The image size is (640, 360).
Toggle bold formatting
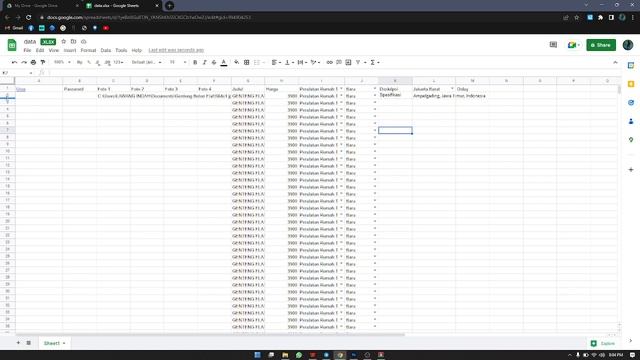point(195,62)
